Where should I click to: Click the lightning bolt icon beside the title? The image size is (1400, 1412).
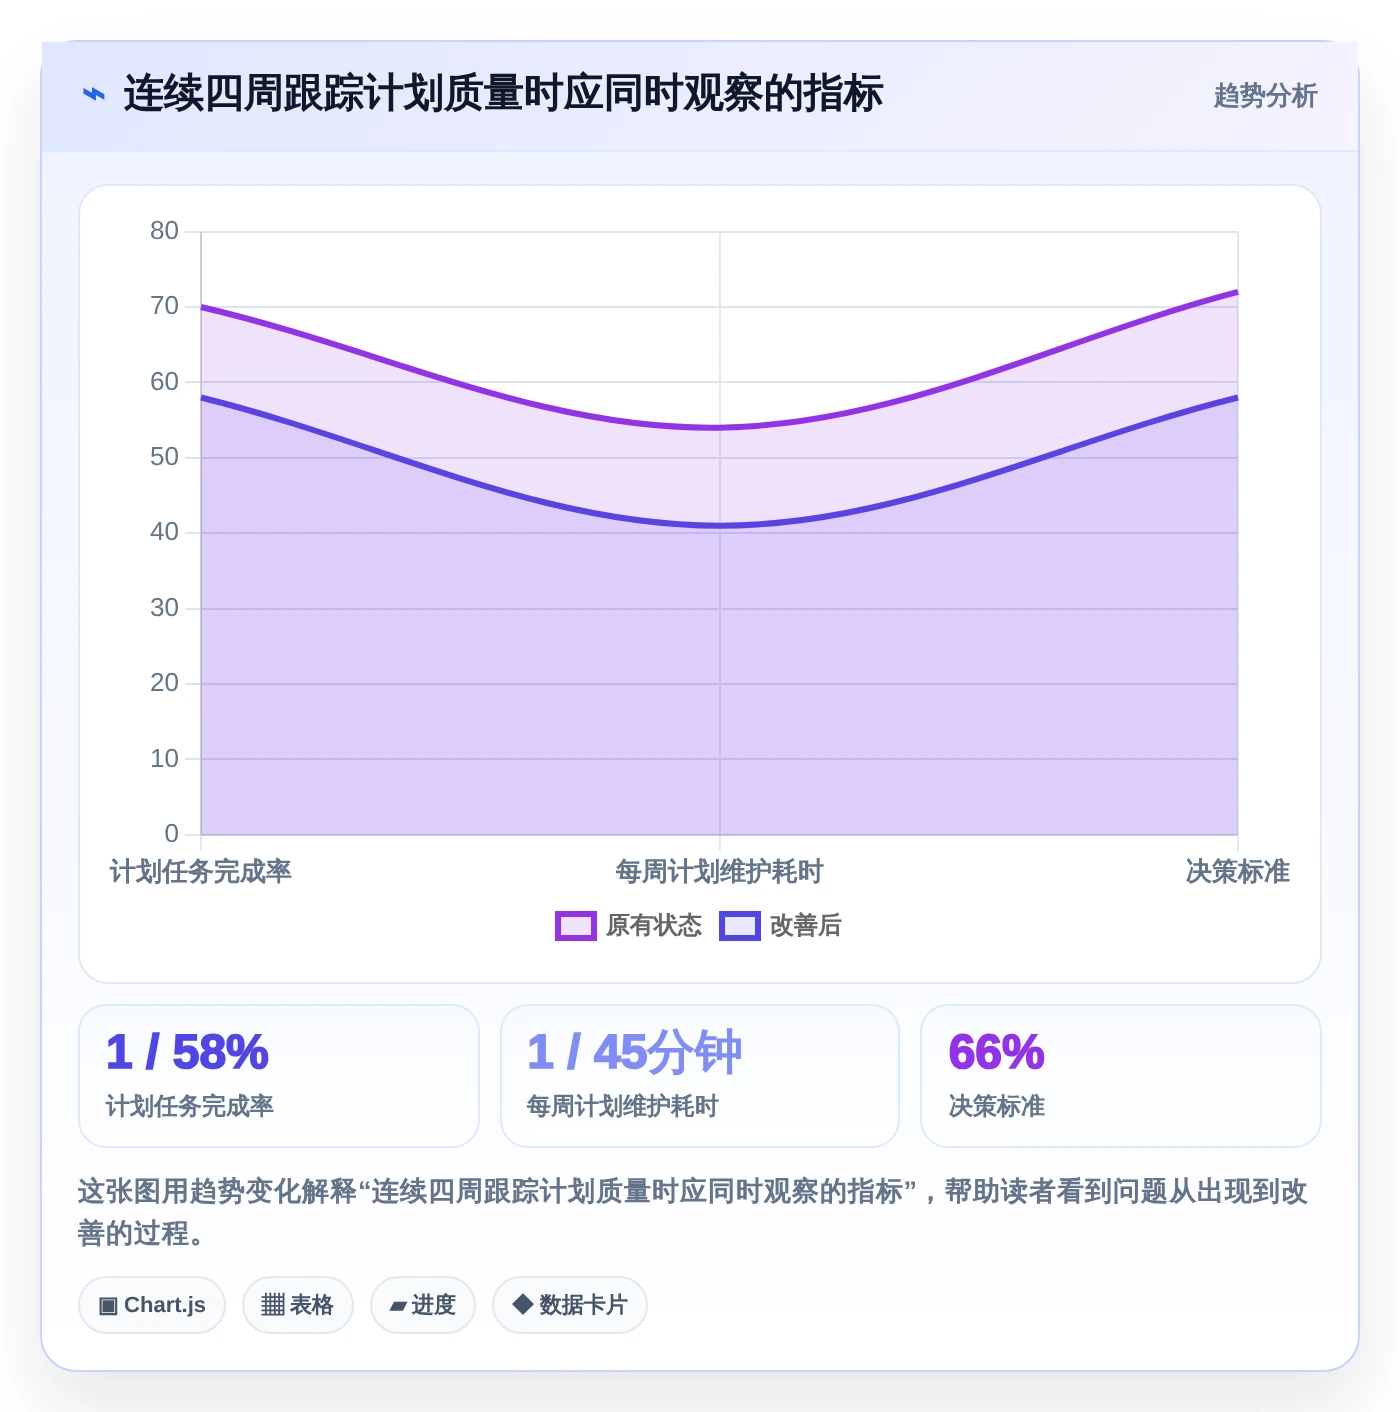pyautogui.click(x=93, y=94)
